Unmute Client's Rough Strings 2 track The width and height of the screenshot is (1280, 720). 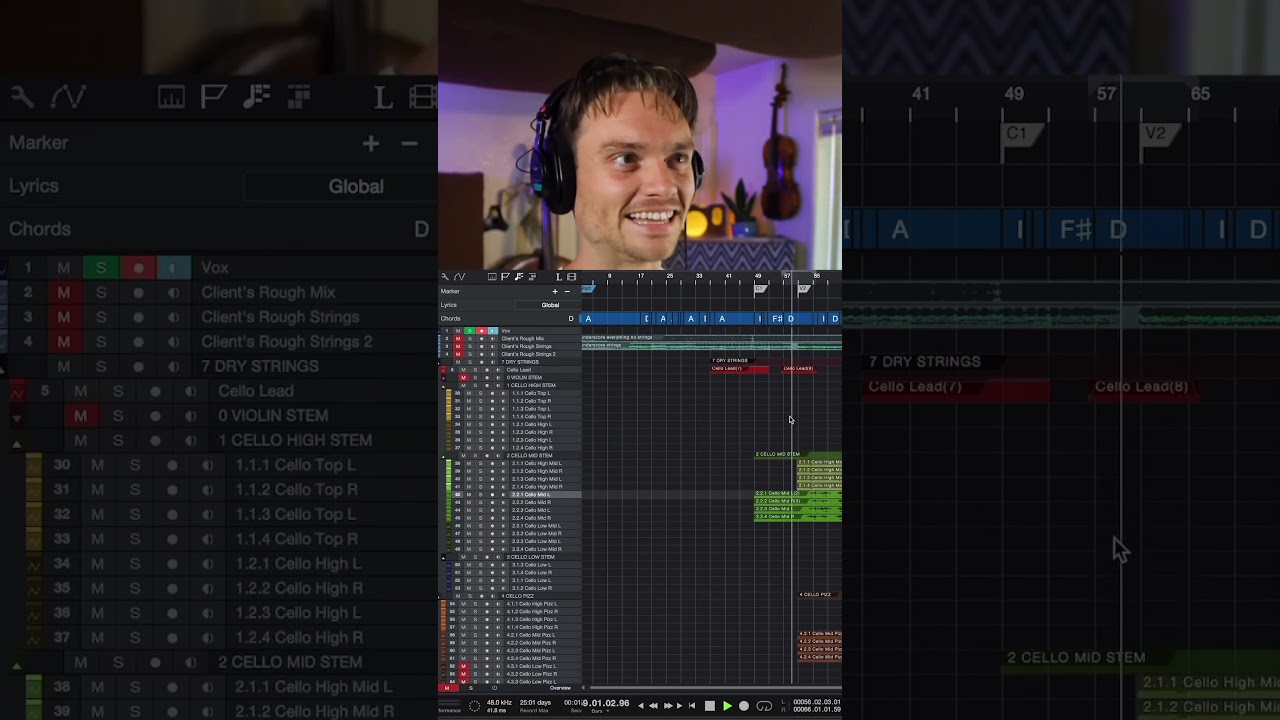[x=458, y=354]
